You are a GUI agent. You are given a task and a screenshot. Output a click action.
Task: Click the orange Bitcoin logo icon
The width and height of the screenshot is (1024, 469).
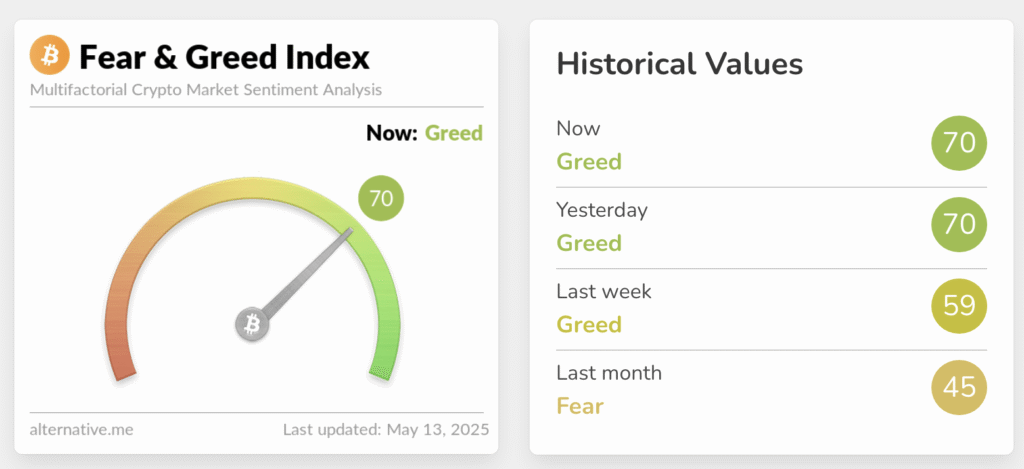click(x=50, y=56)
